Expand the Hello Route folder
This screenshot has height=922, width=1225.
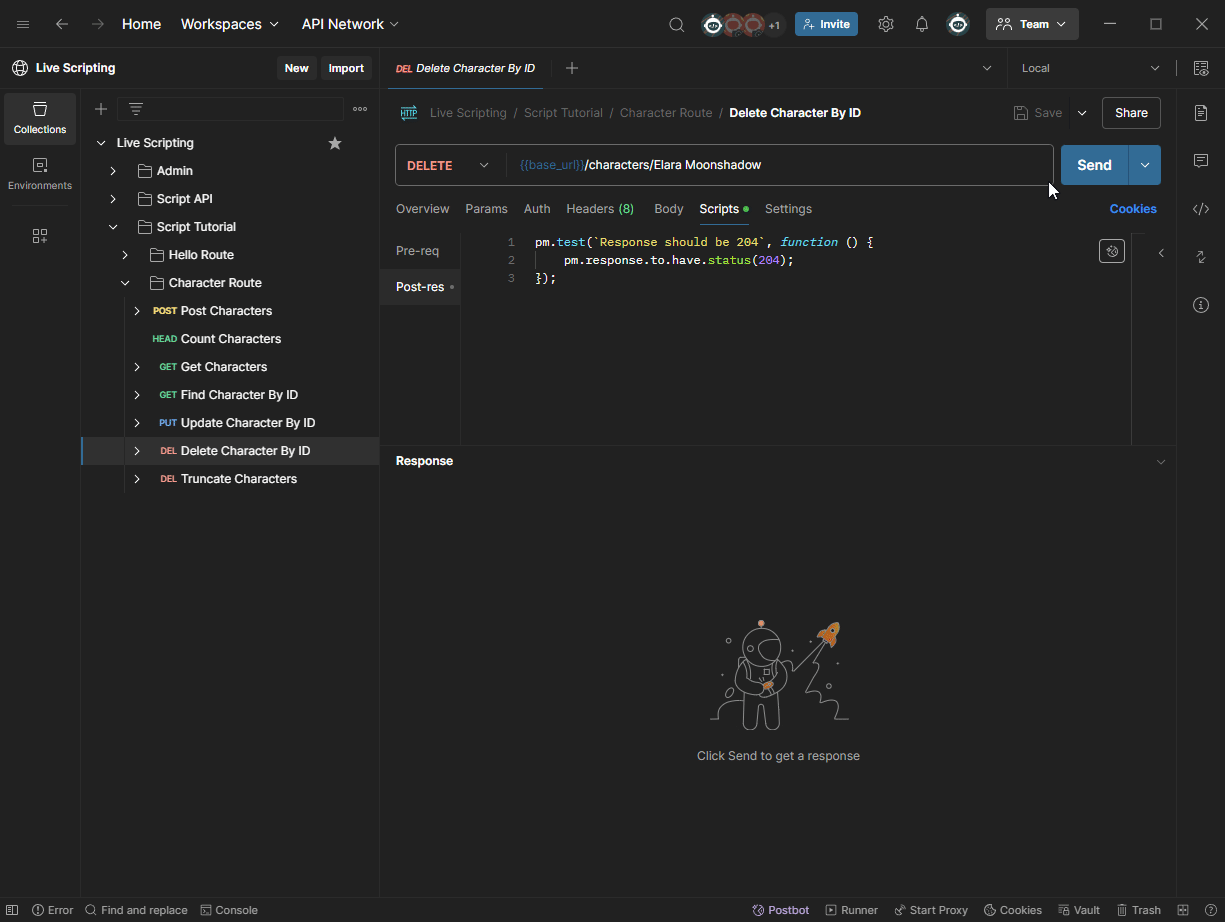tap(125, 255)
